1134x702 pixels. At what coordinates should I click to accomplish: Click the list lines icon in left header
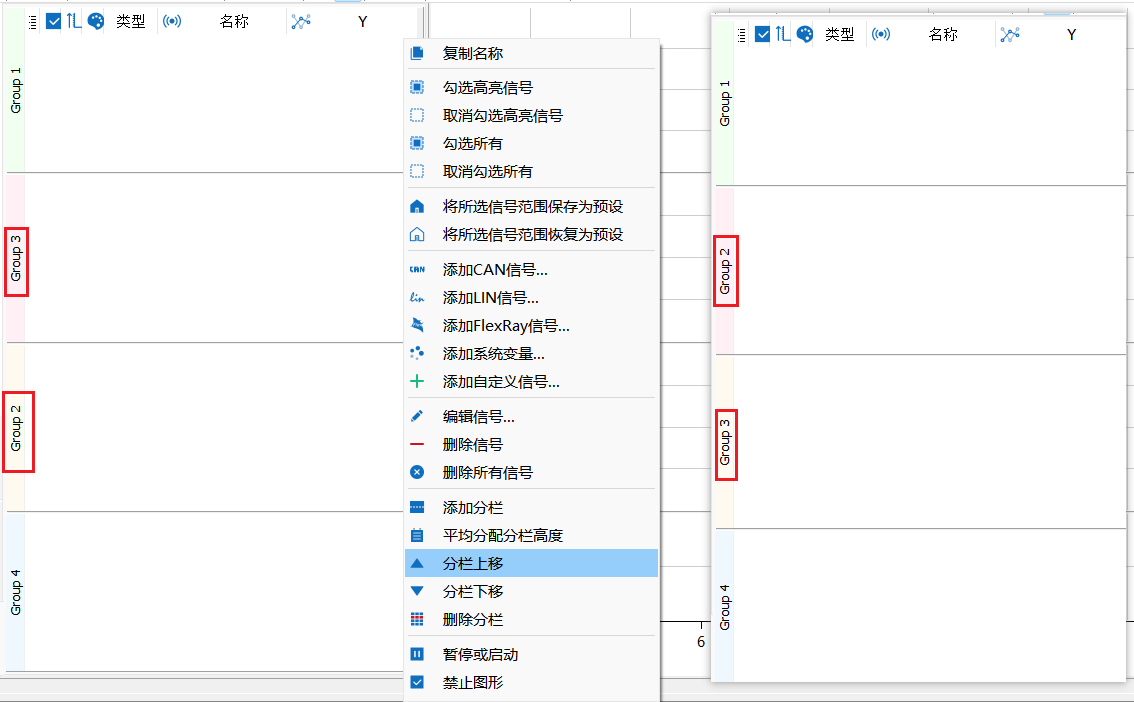[x=33, y=22]
